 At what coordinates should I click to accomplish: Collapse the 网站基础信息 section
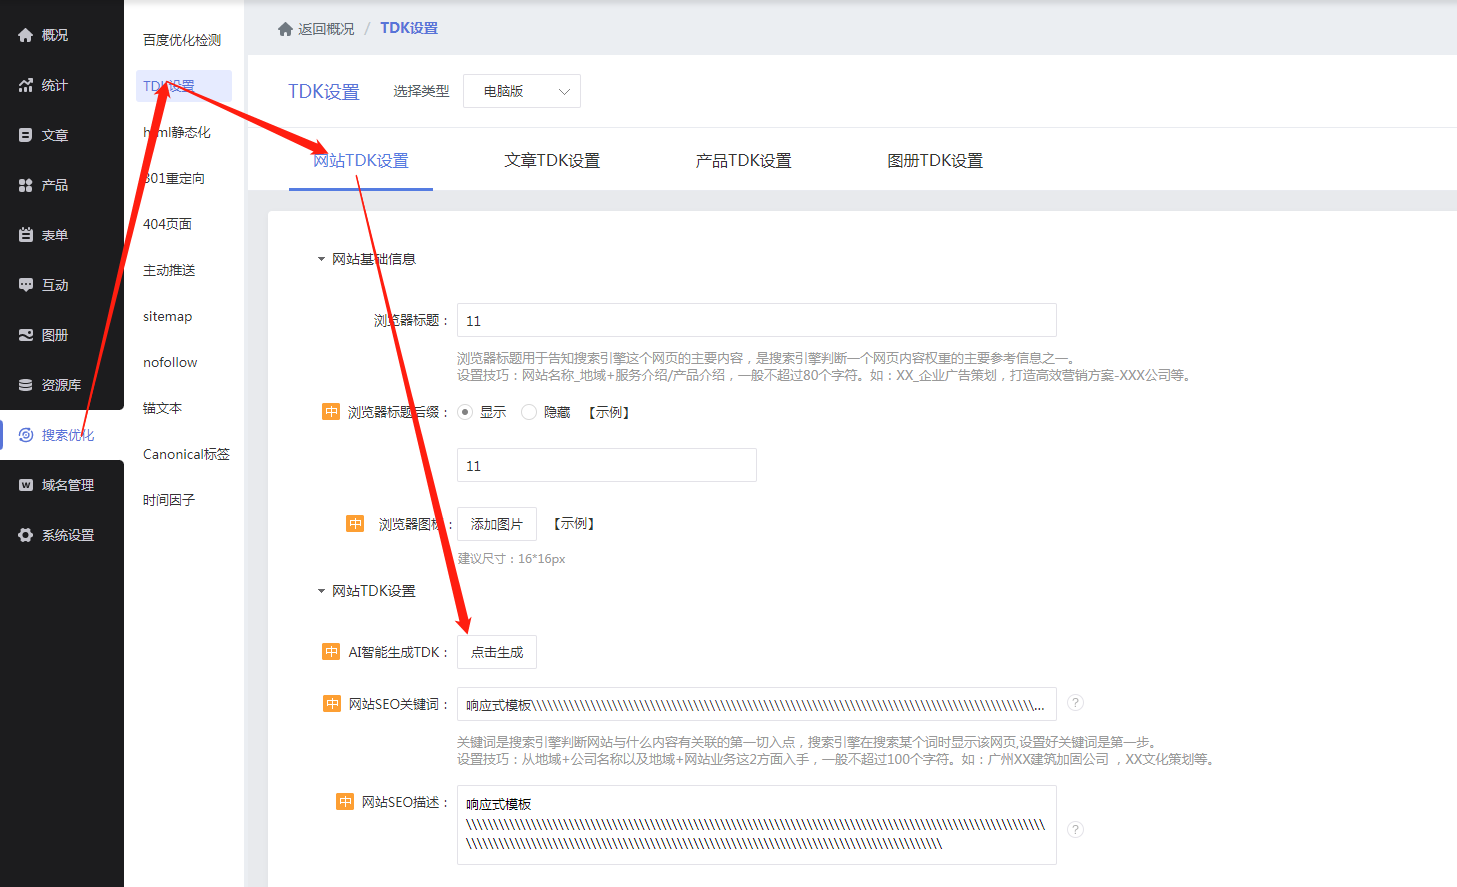(x=321, y=259)
